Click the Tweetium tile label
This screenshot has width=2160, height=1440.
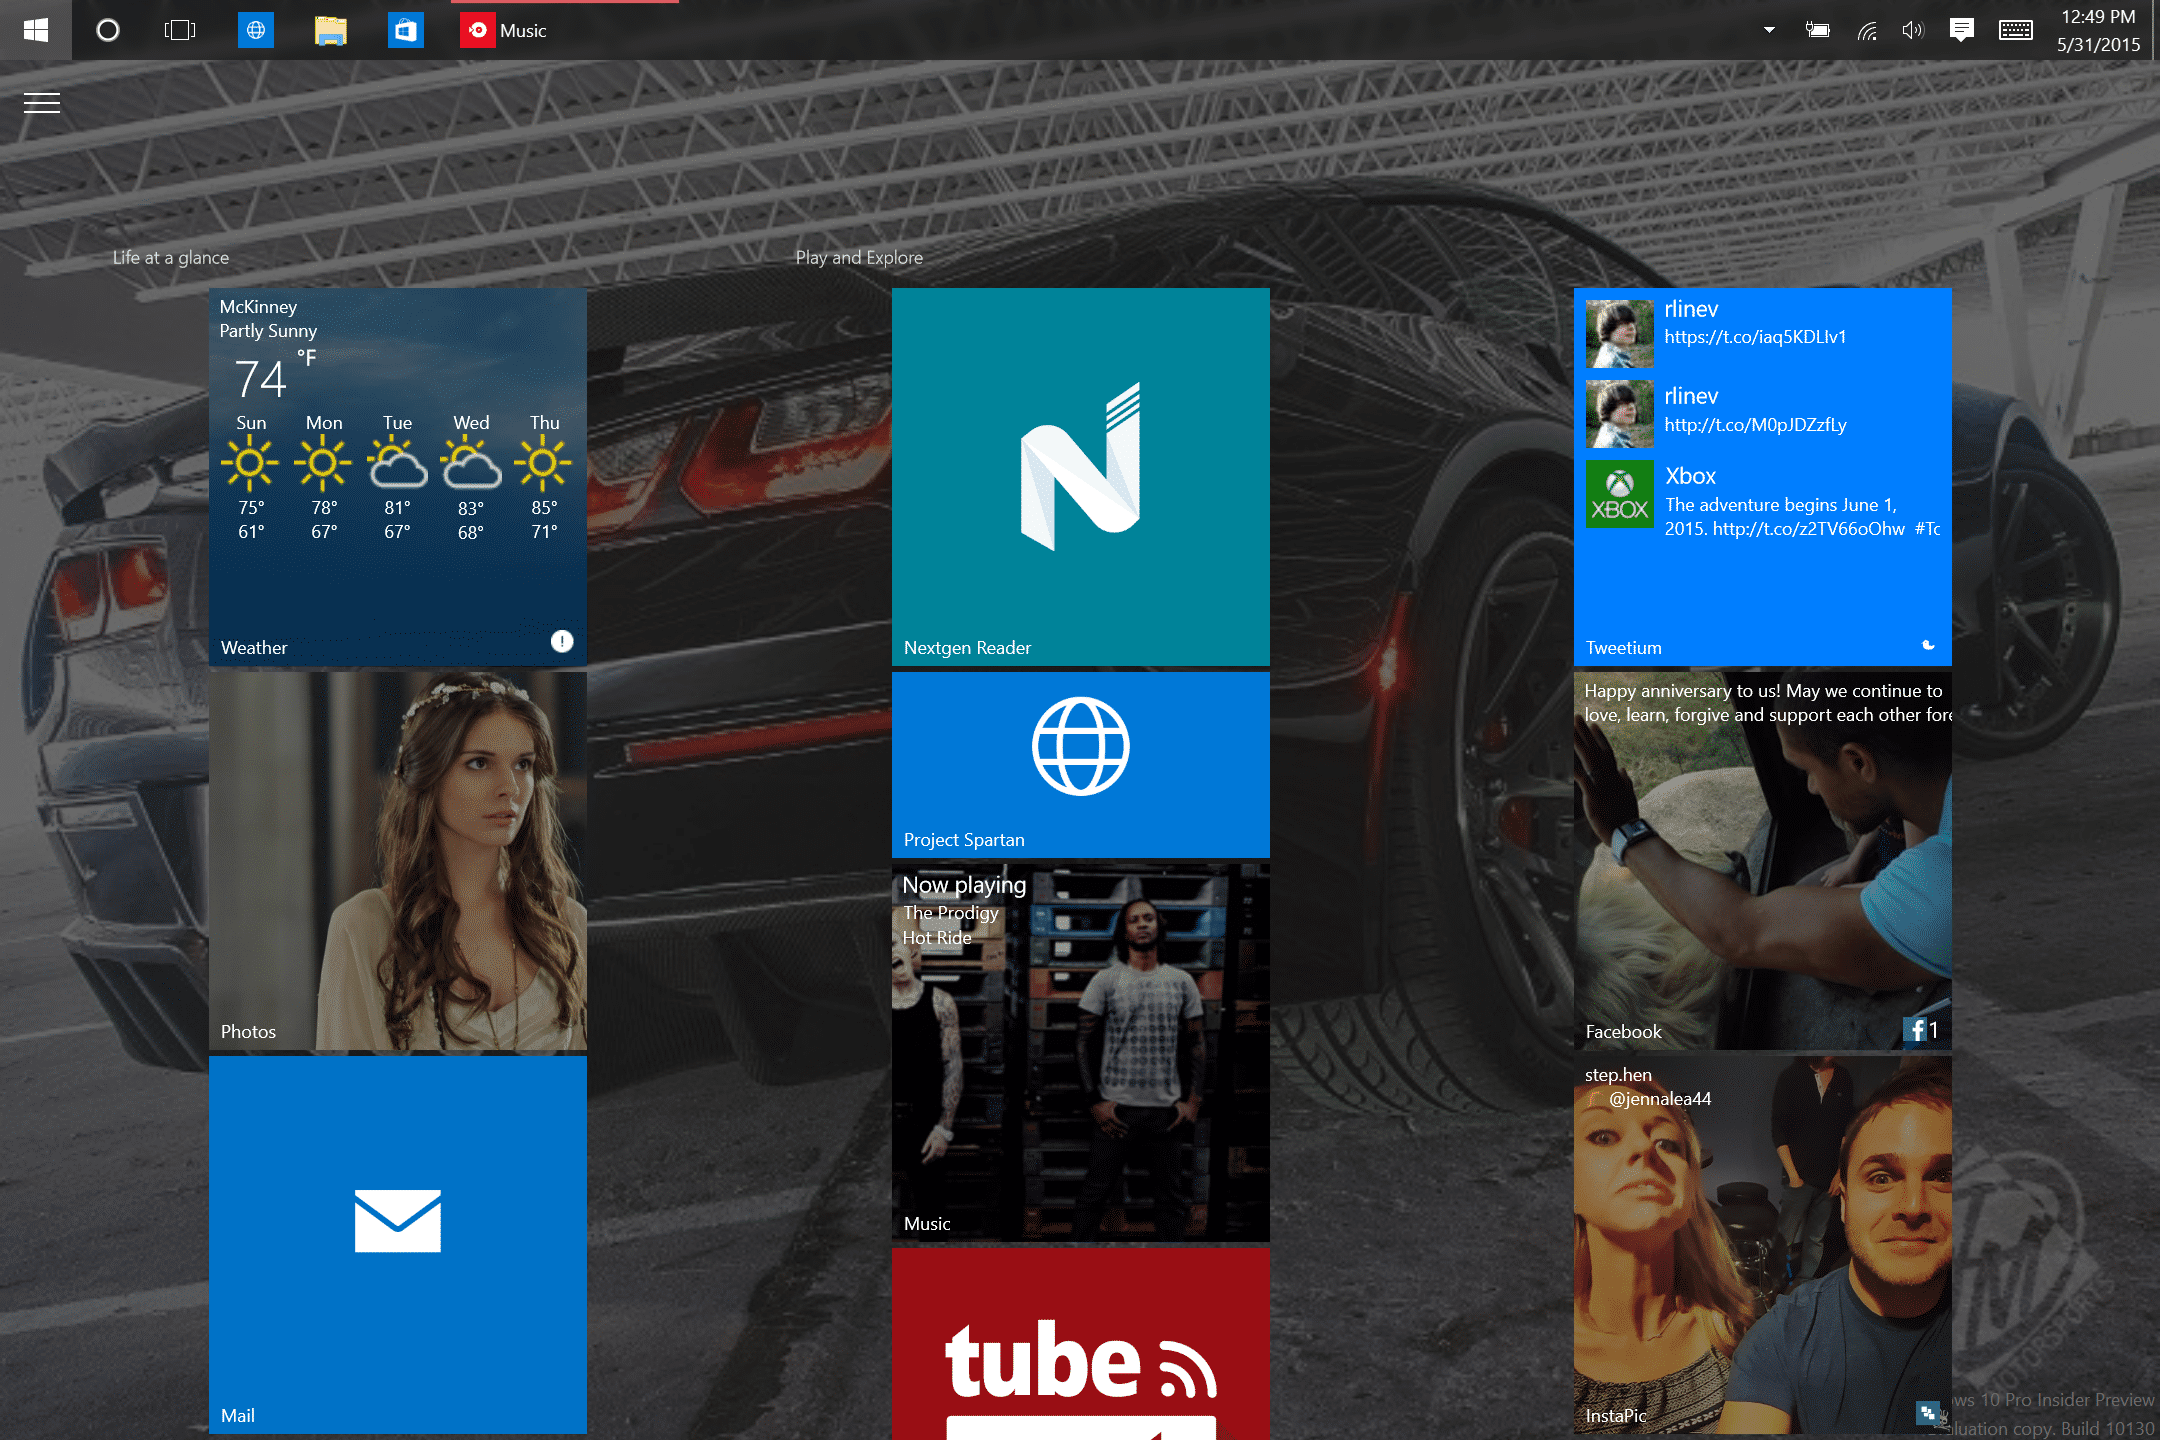[x=1624, y=648]
